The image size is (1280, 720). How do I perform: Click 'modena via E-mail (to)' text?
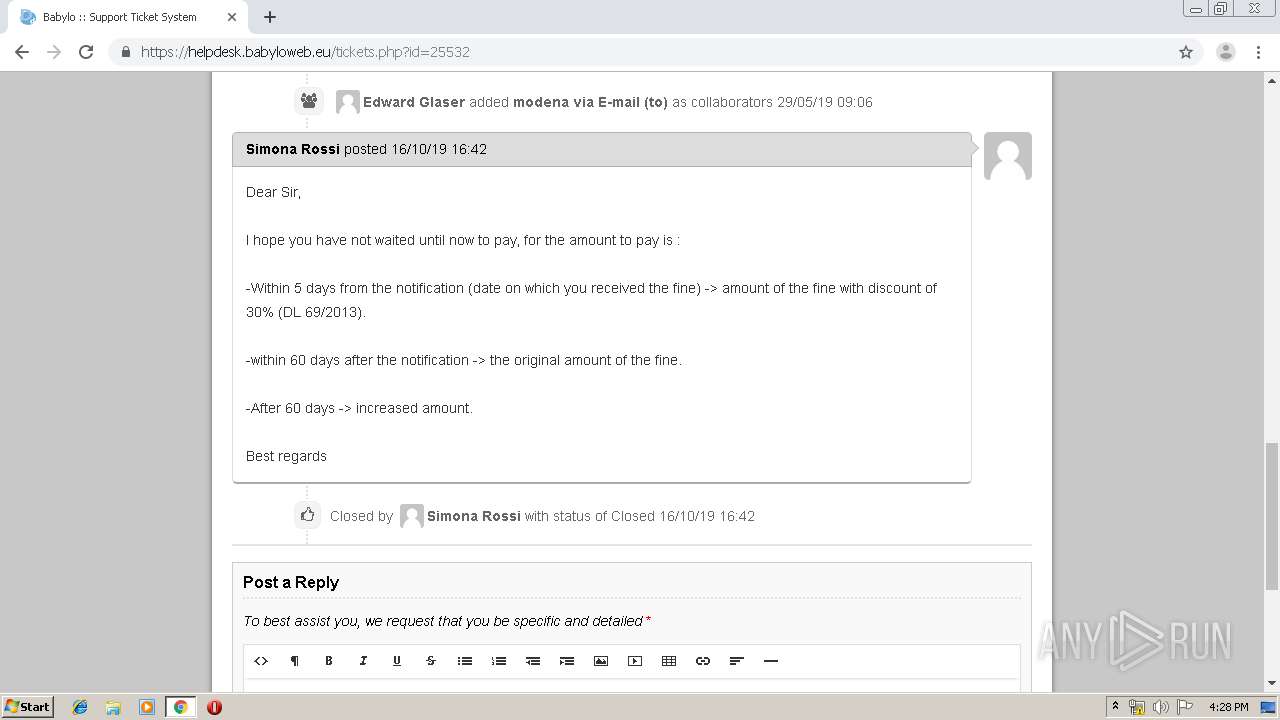click(x=590, y=102)
